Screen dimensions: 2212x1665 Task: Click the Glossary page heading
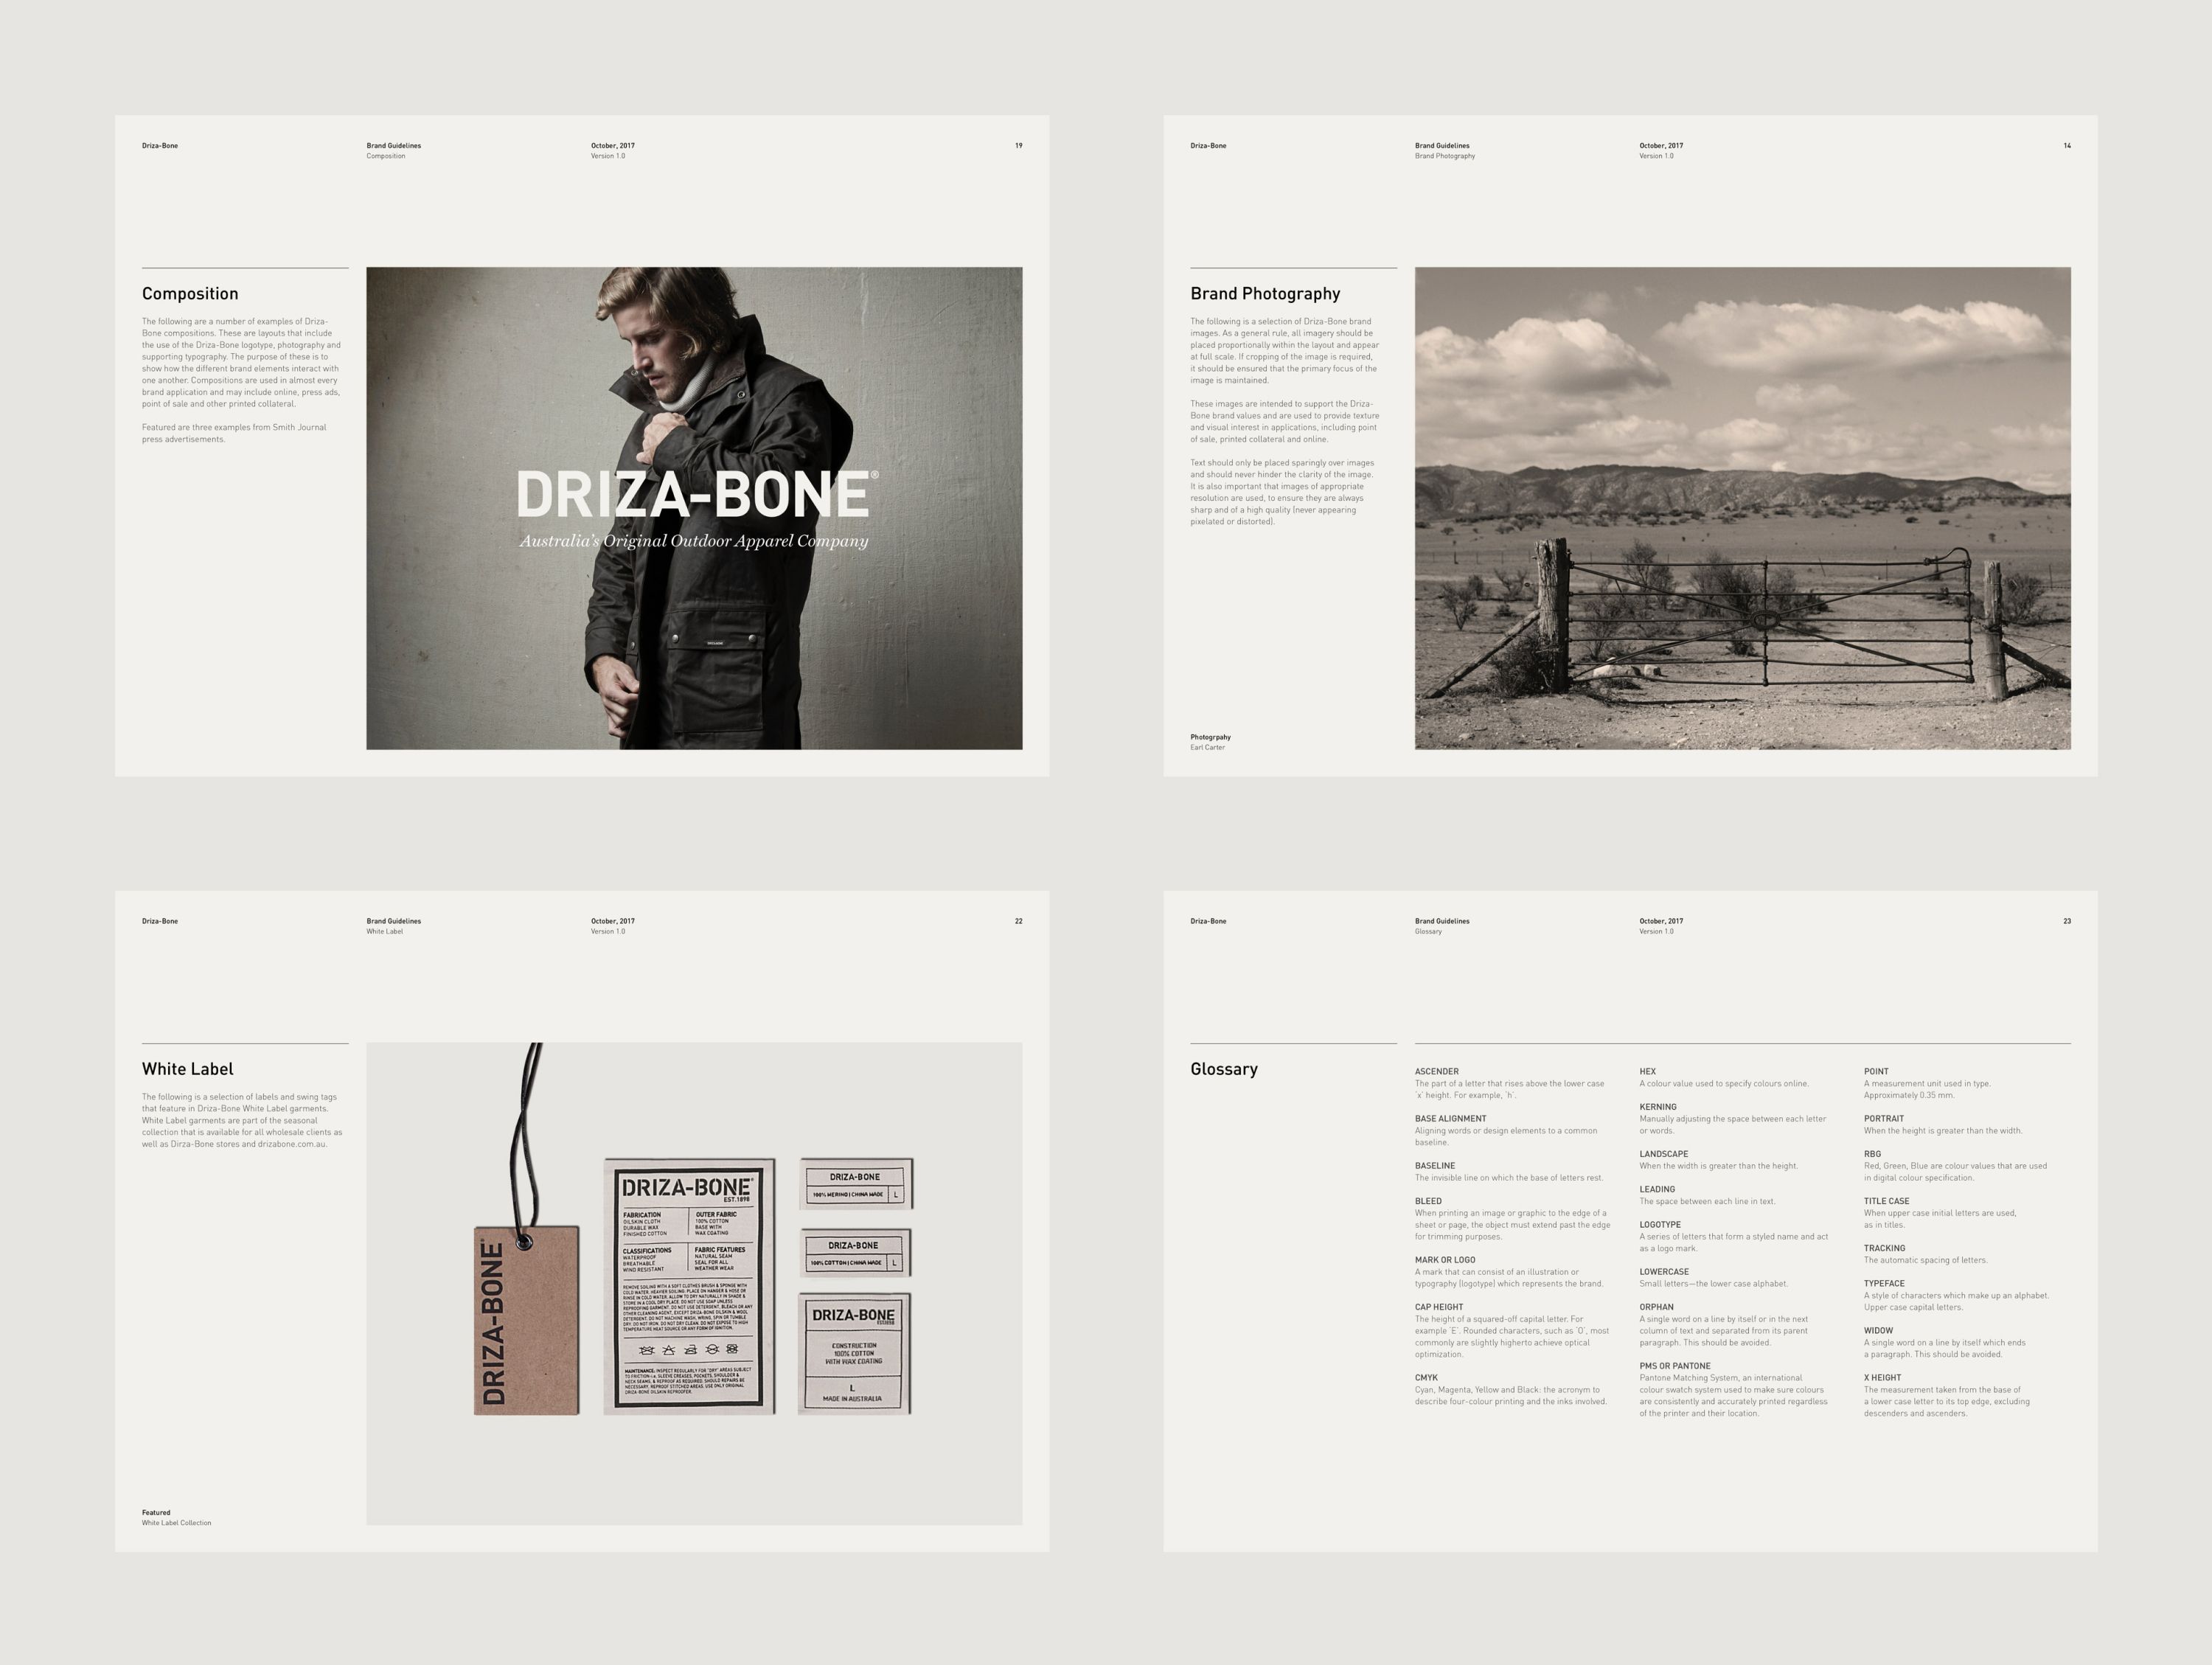click(1223, 1069)
